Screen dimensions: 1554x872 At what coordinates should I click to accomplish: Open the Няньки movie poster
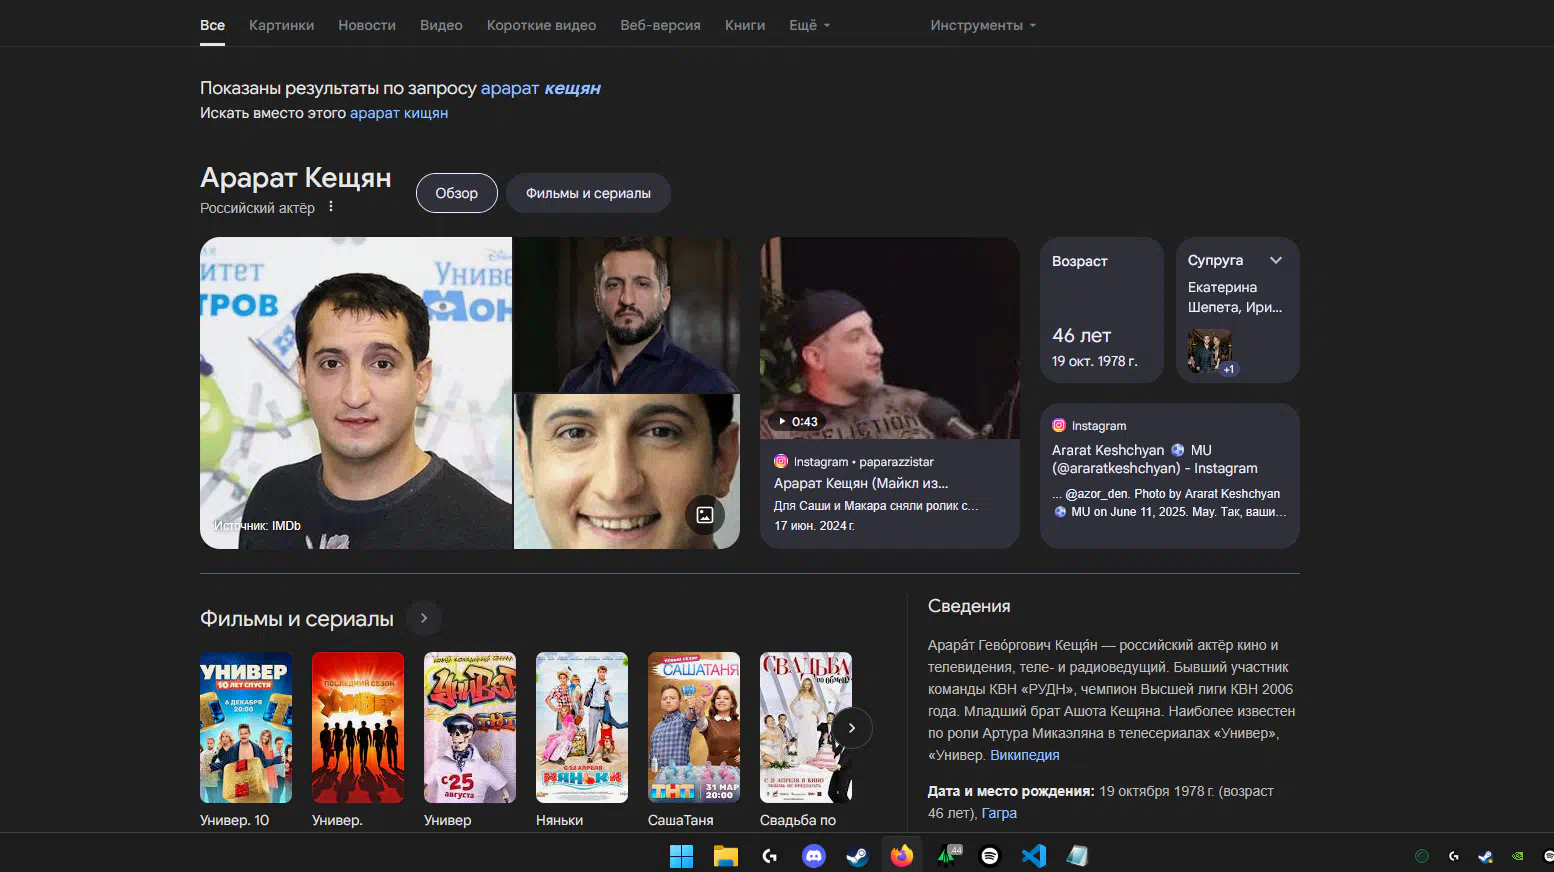[x=582, y=728]
